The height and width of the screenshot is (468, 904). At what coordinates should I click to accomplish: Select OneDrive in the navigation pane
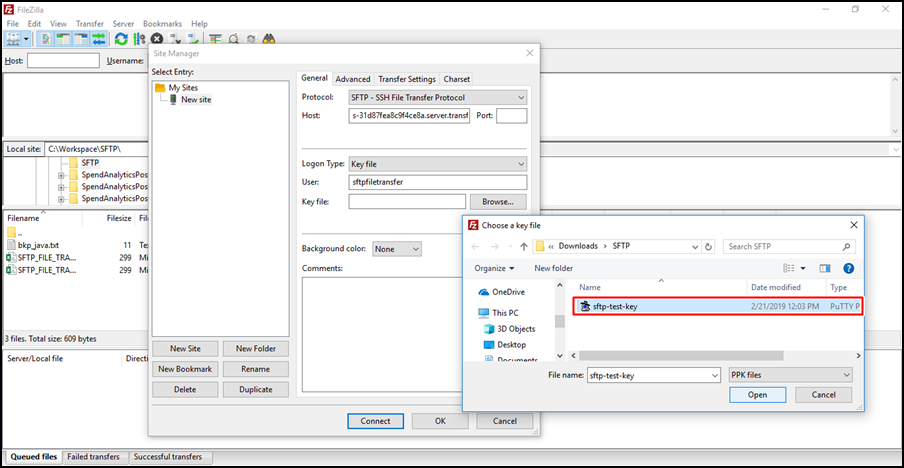click(x=502, y=292)
